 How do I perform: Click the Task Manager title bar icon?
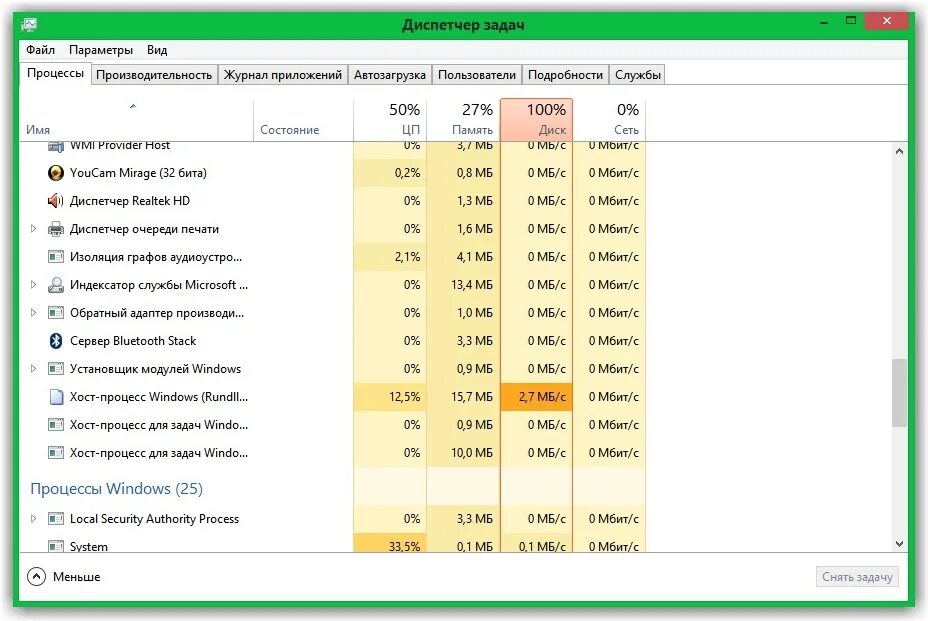[29, 25]
